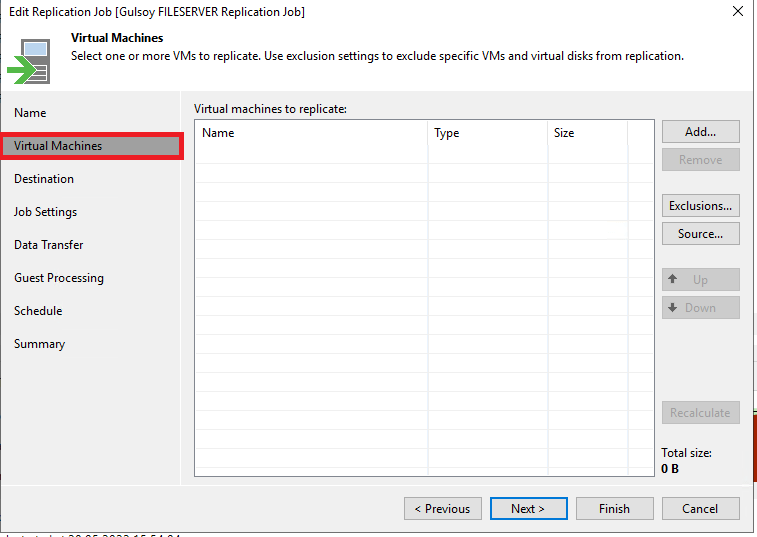This screenshot has height=537, width=757.
Task: Go back with the < Previous button
Action: [x=442, y=509]
